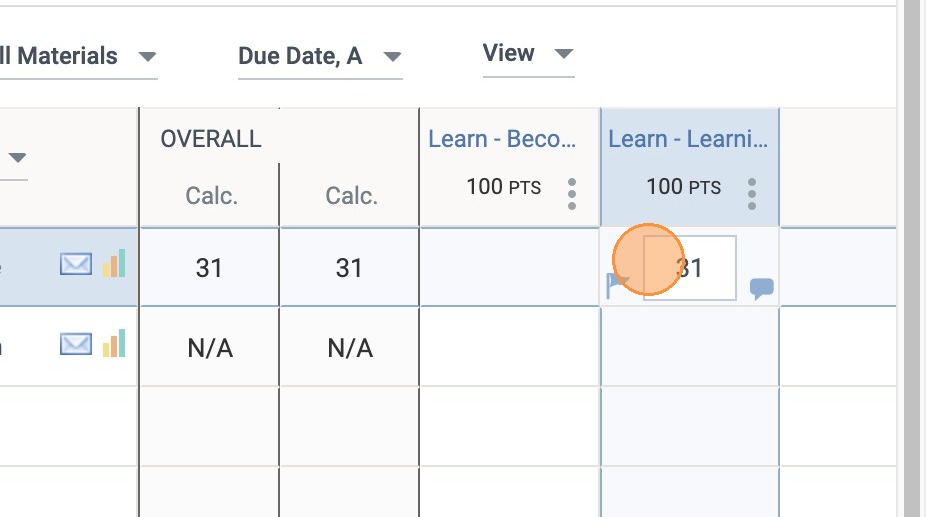Expand the dropdown arrow left of OVERALL header
Viewport: 926px width, 517px height.
[x=18, y=158]
